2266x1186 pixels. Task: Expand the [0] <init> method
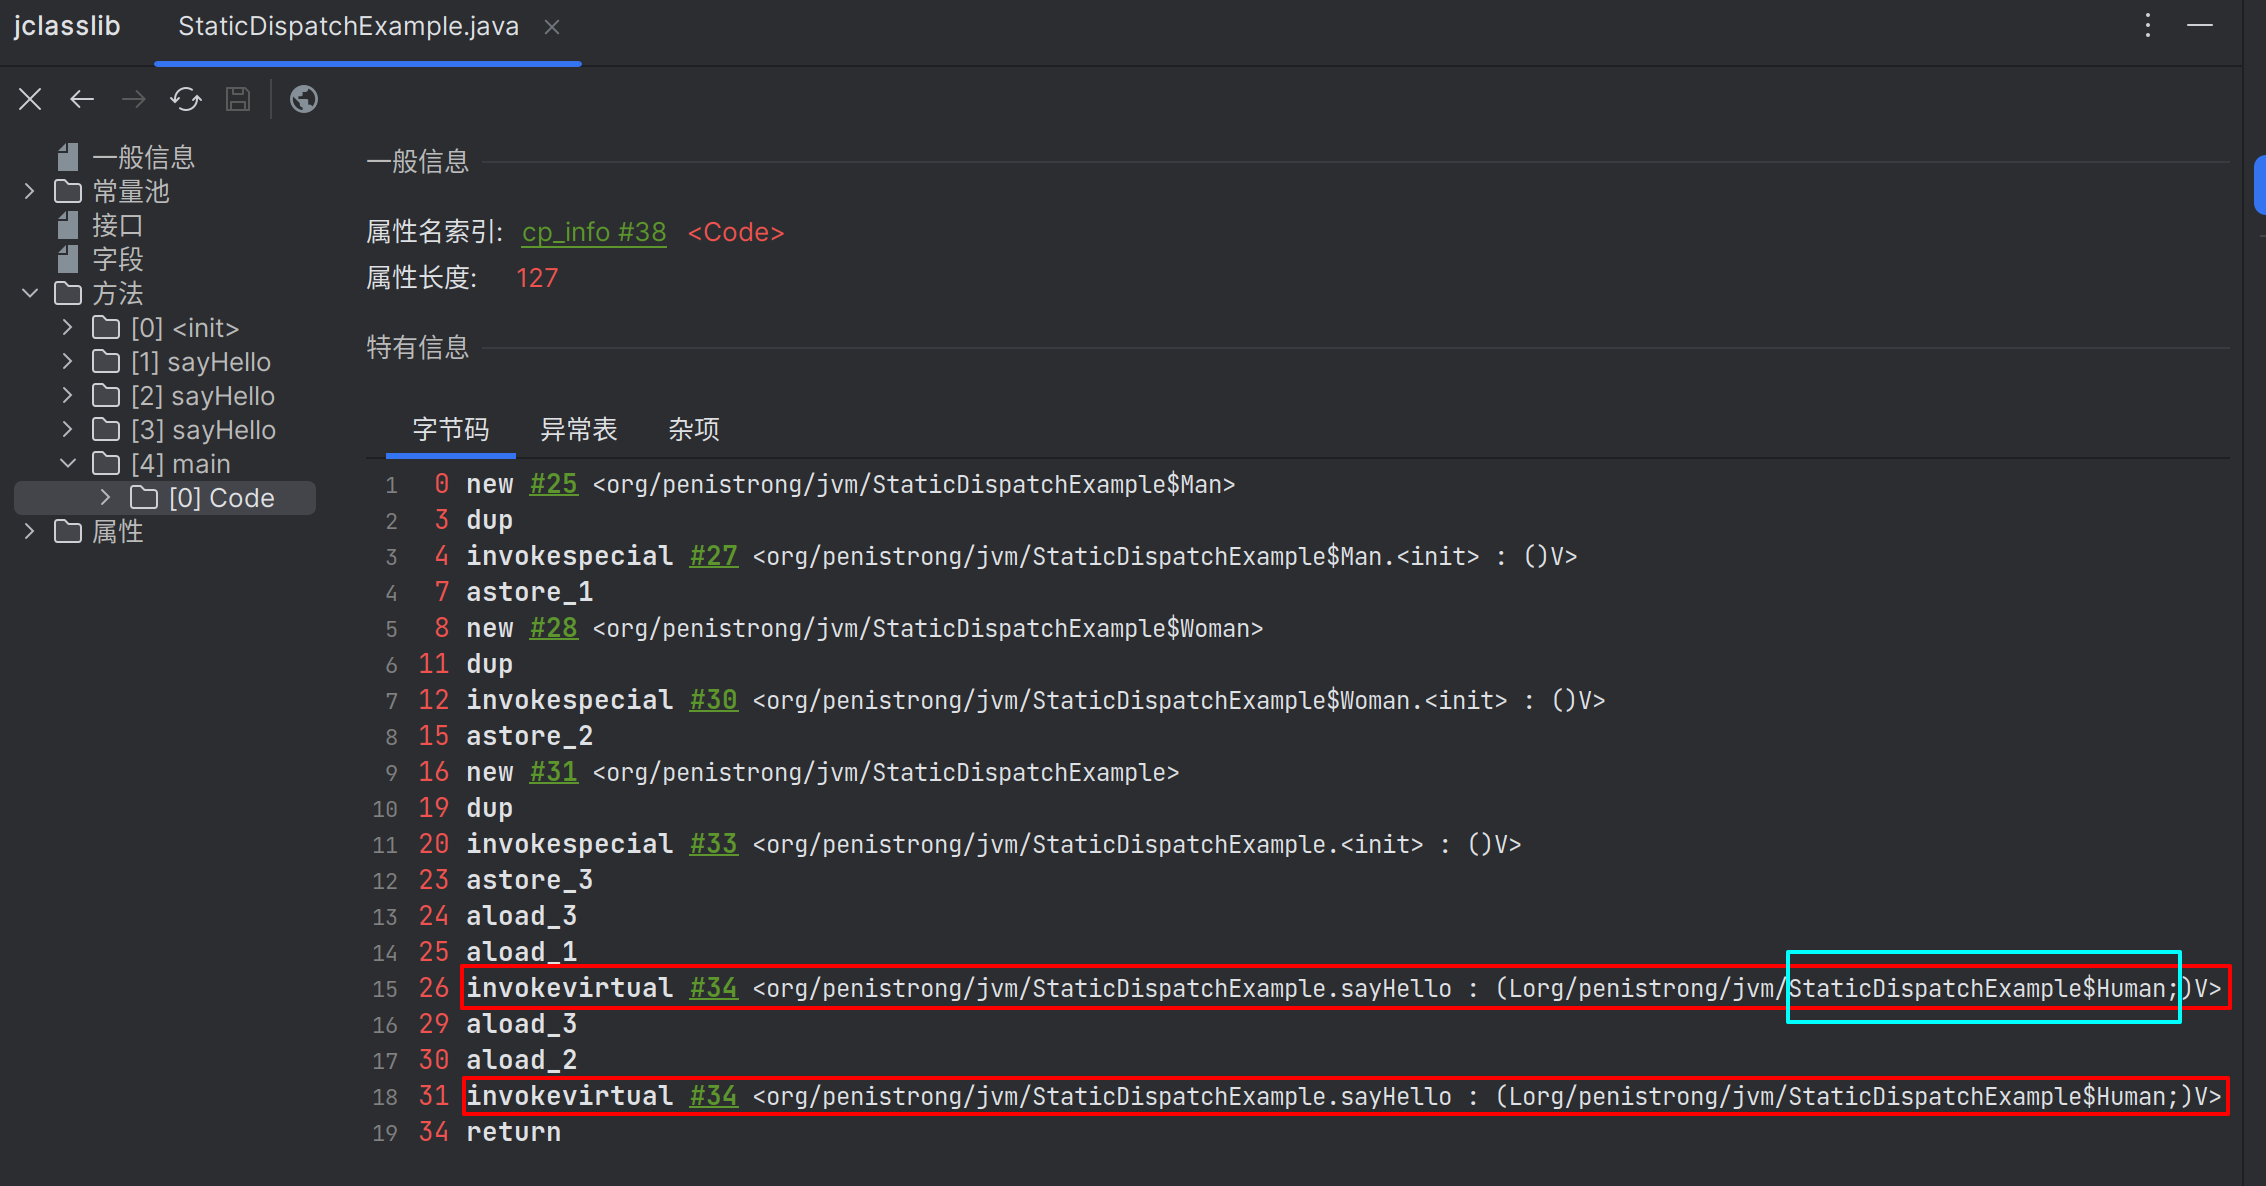point(67,327)
